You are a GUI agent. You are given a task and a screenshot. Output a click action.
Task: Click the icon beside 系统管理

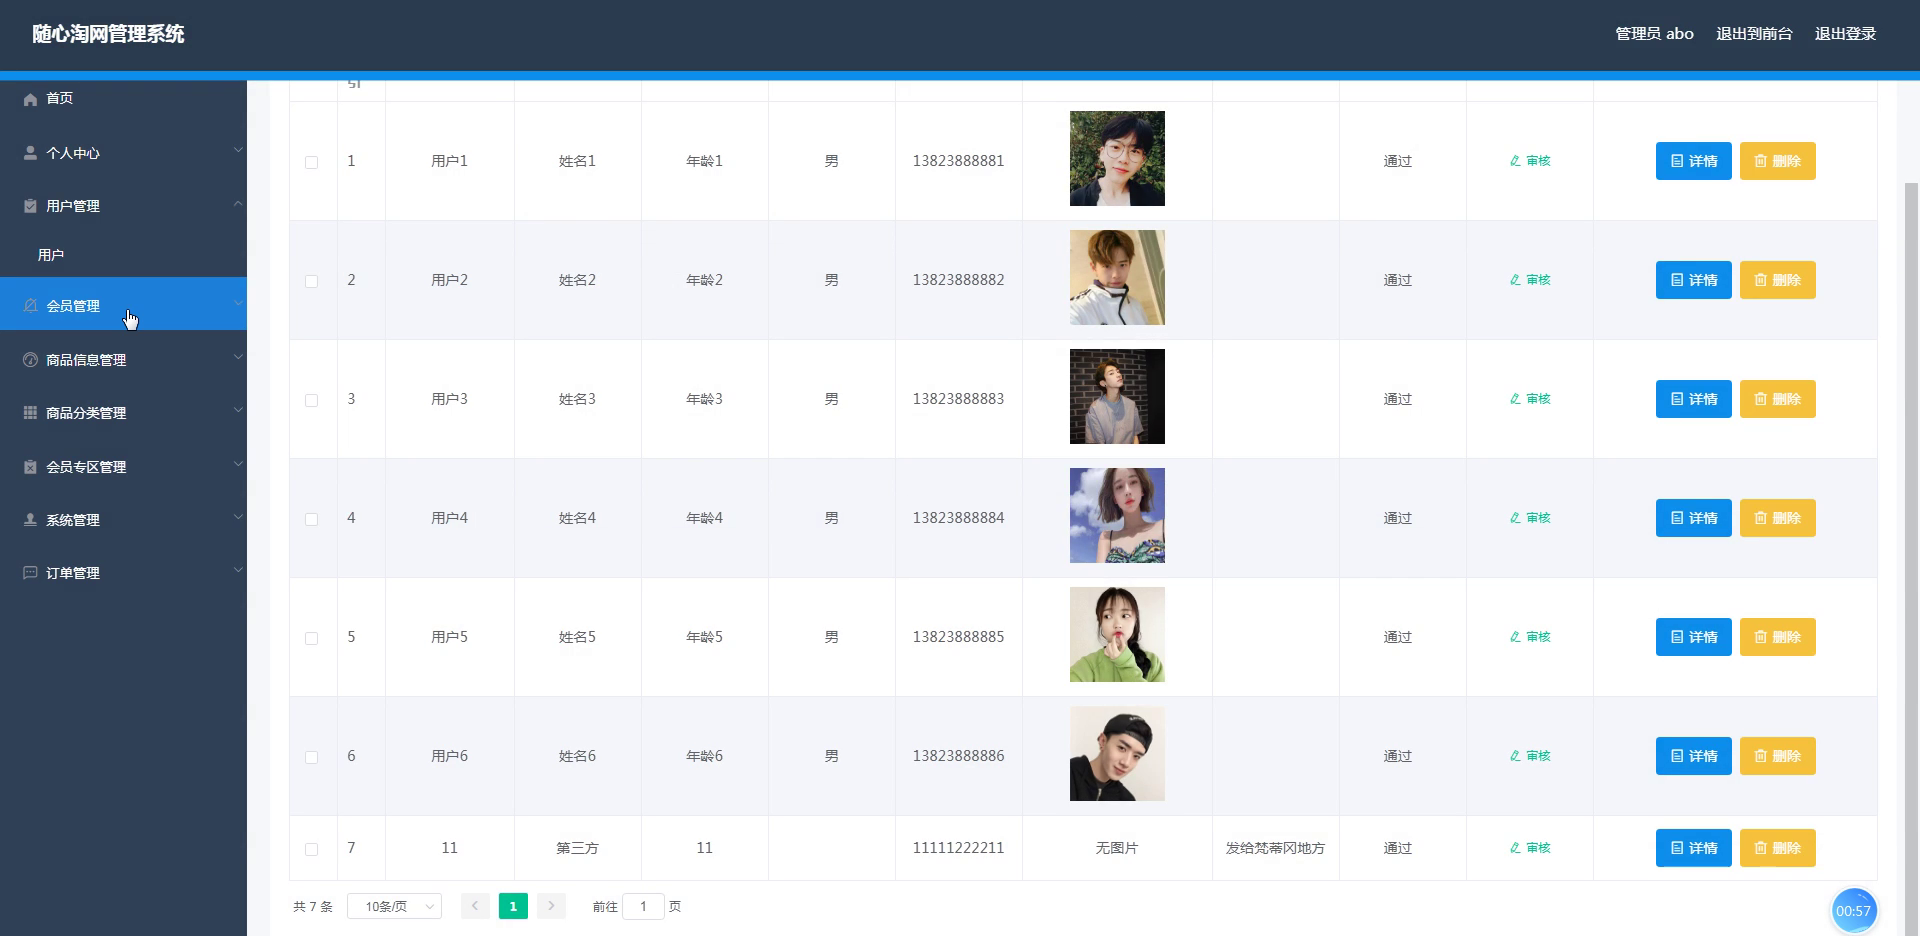(x=30, y=520)
